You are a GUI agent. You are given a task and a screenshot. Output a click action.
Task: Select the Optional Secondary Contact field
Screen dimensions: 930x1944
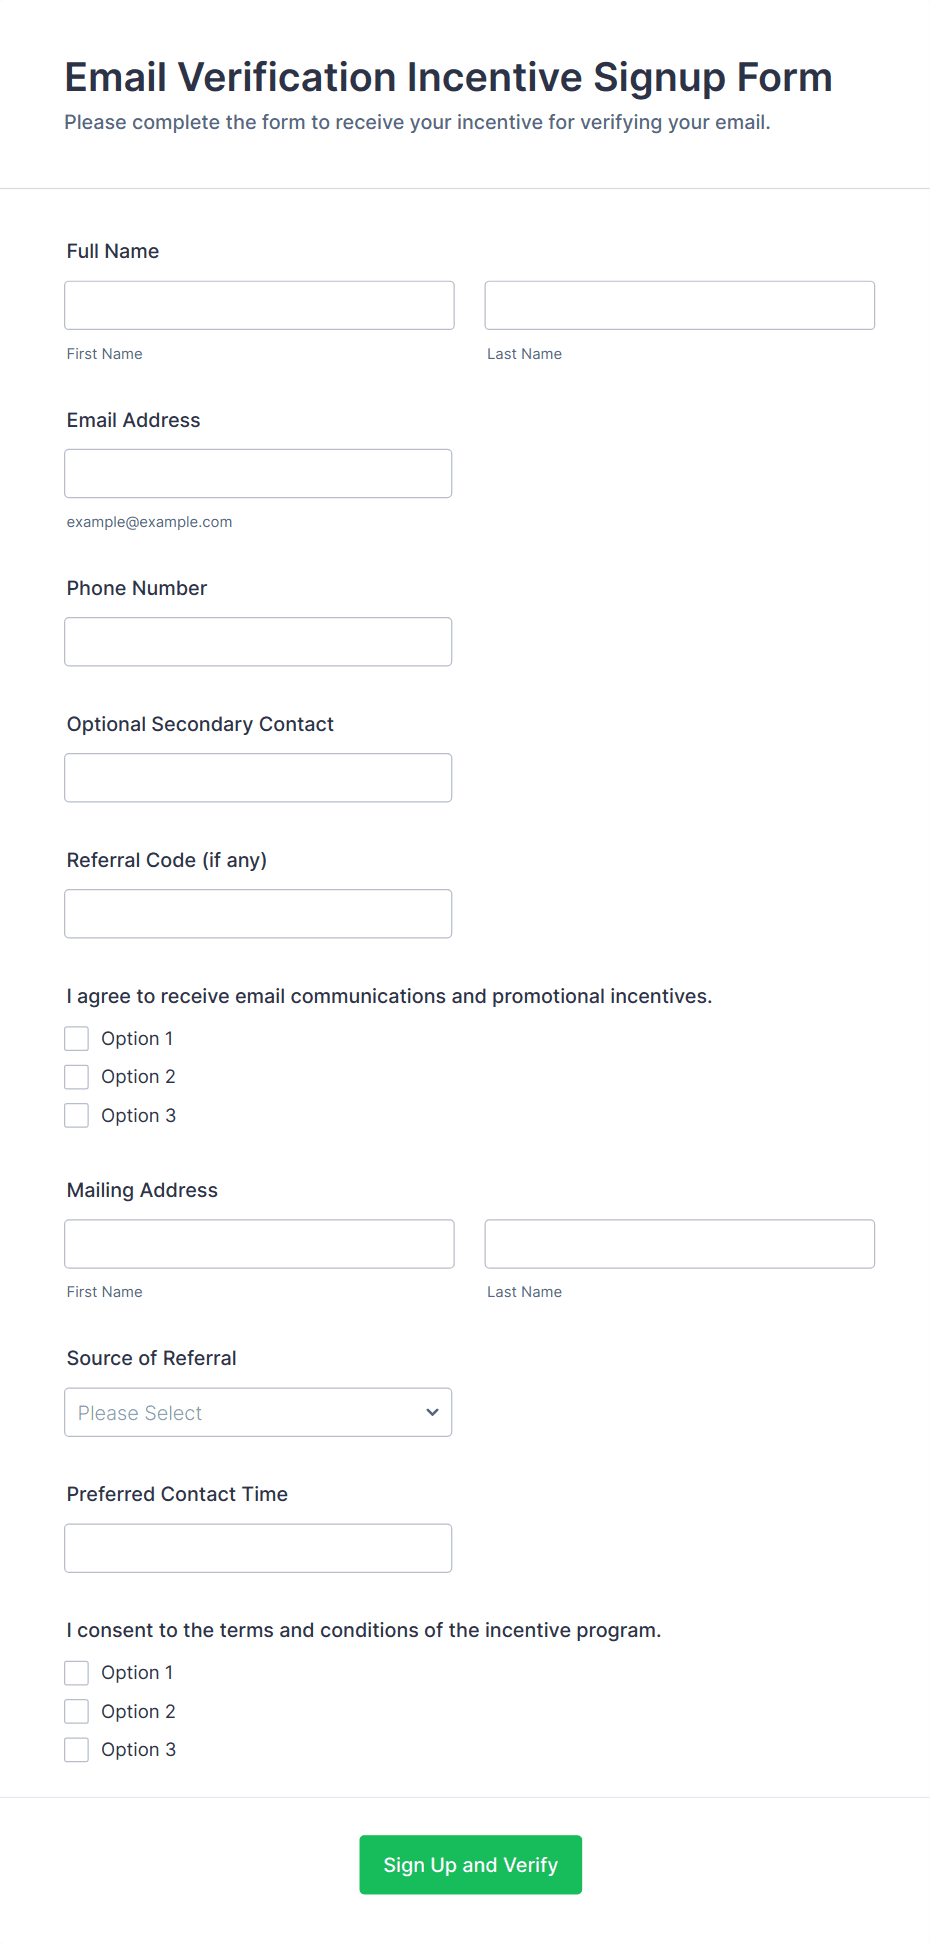coord(258,777)
